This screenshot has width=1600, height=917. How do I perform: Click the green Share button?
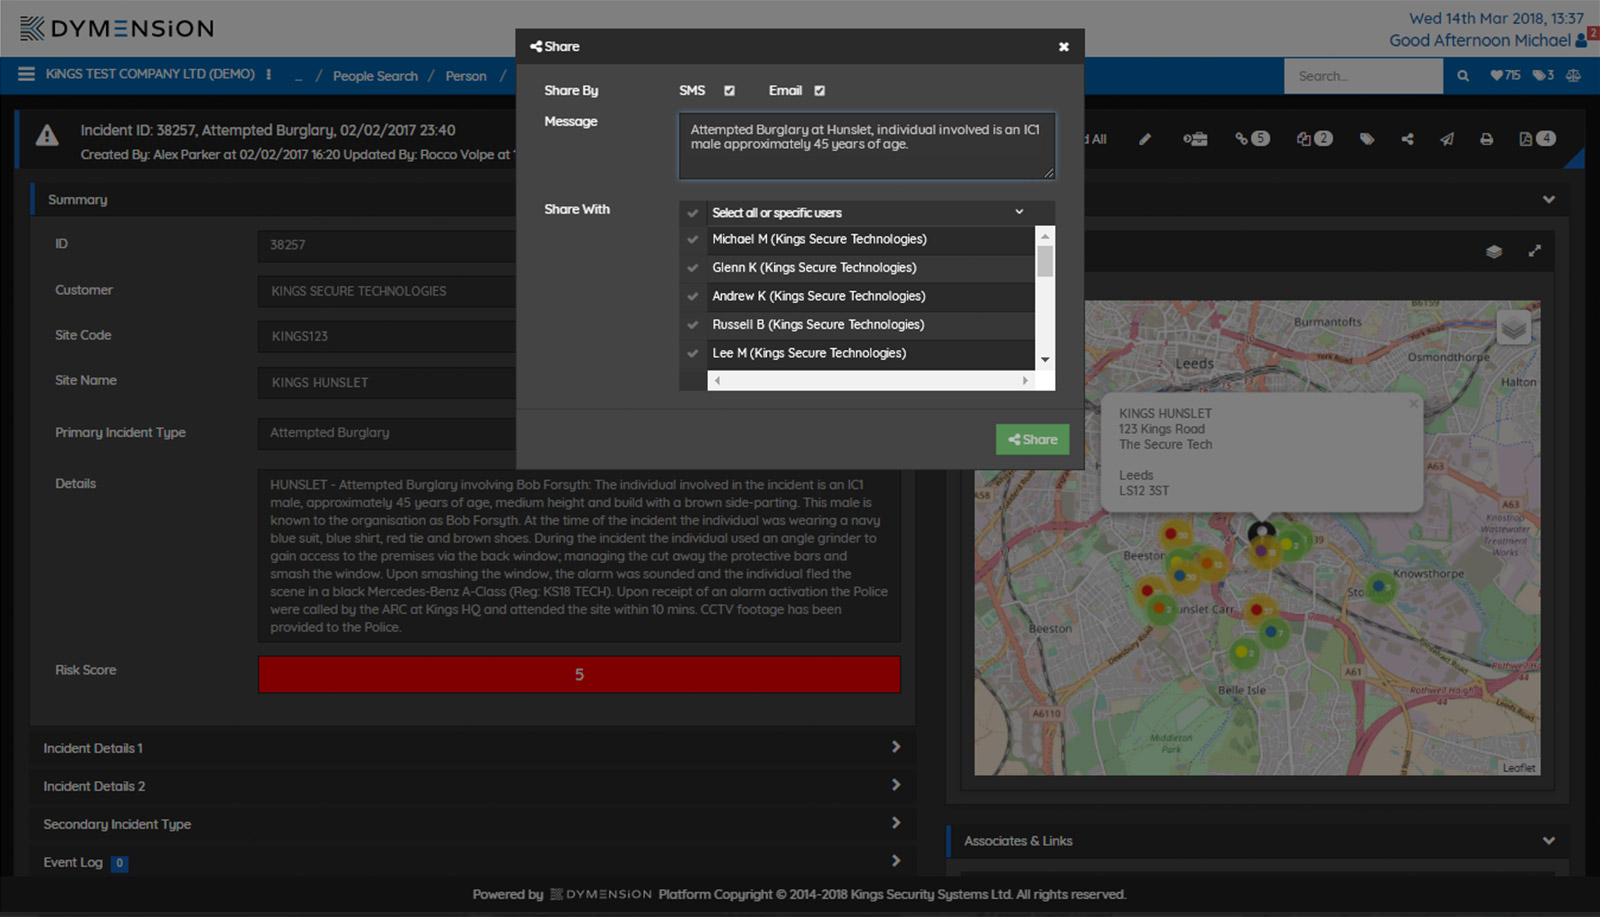click(1032, 439)
